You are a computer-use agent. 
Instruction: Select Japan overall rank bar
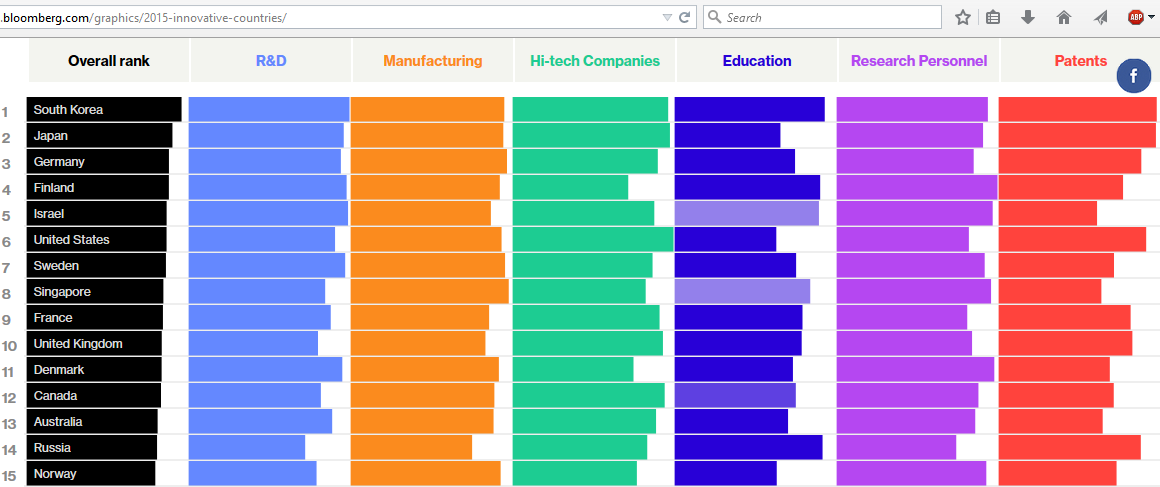coord(100,135)
